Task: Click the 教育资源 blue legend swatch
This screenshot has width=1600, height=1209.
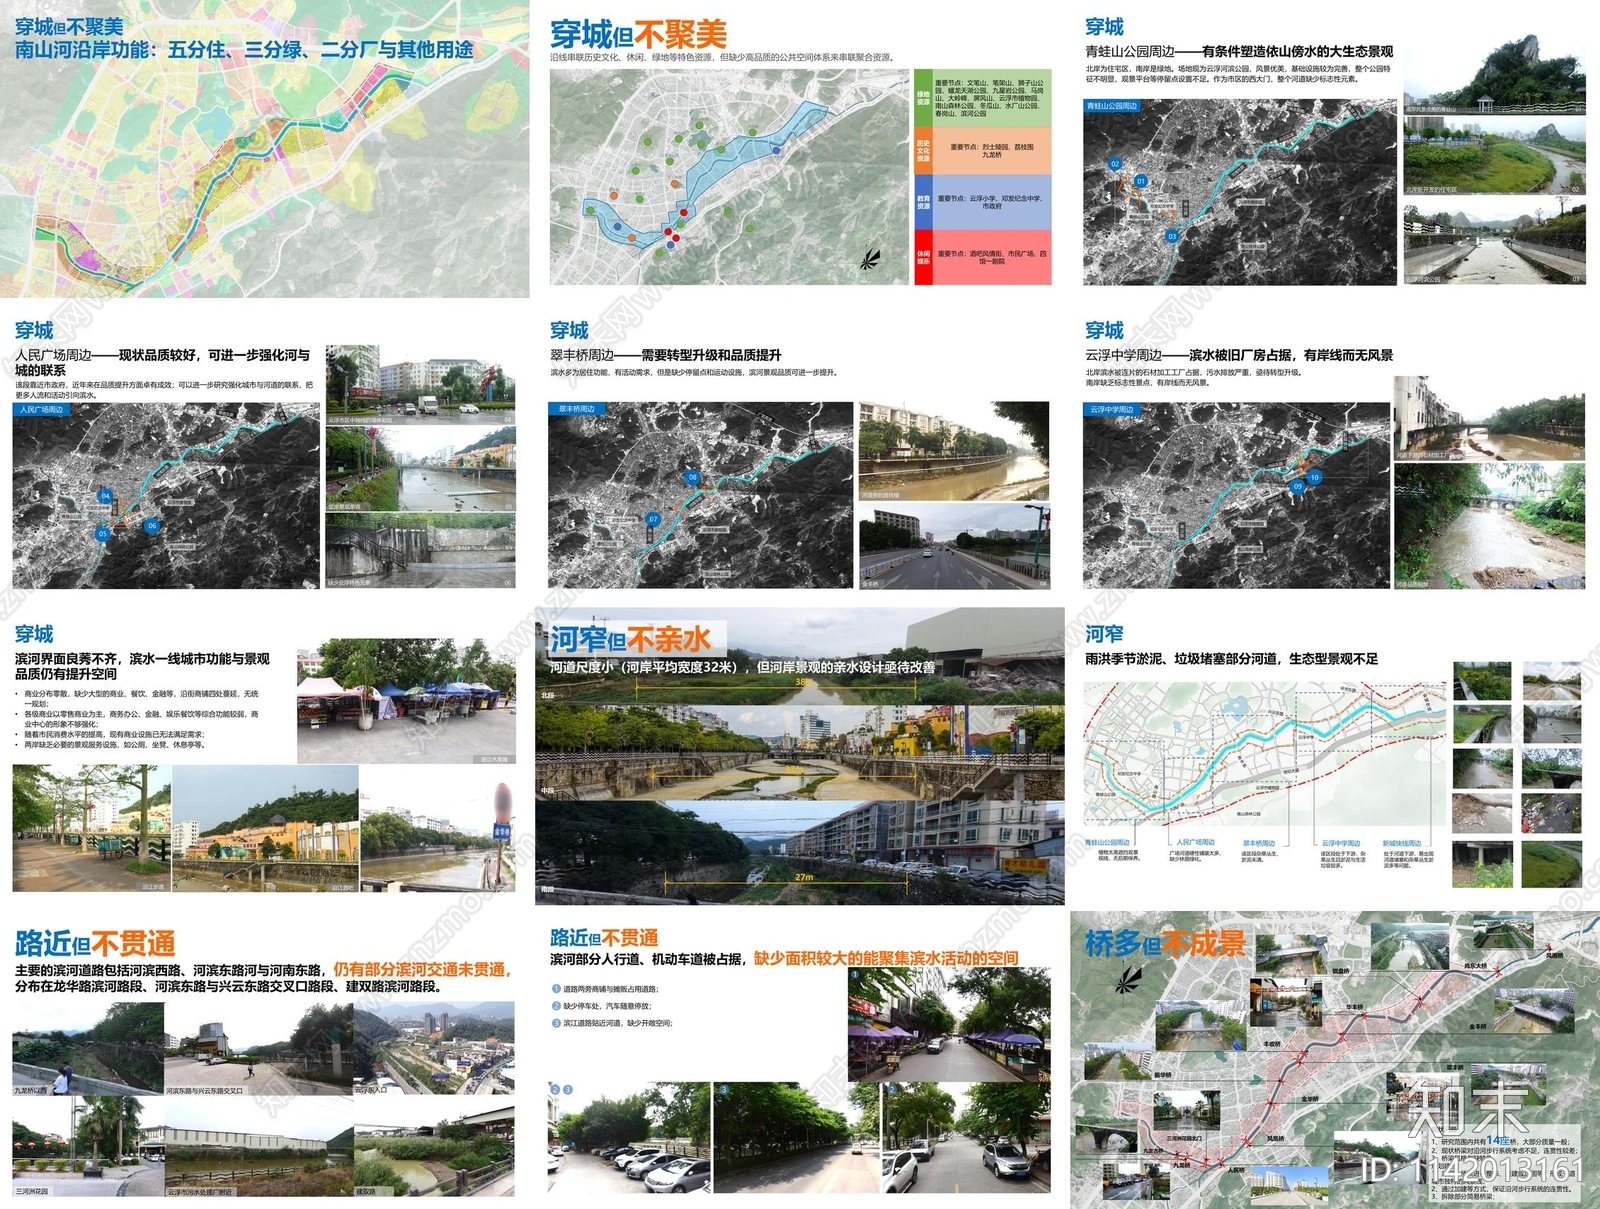Action: pos(922,202)
